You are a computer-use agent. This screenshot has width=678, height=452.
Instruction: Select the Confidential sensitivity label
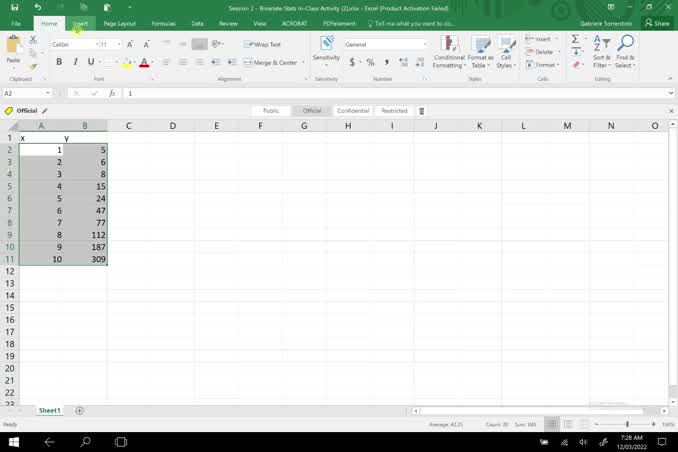click(353, 111)
